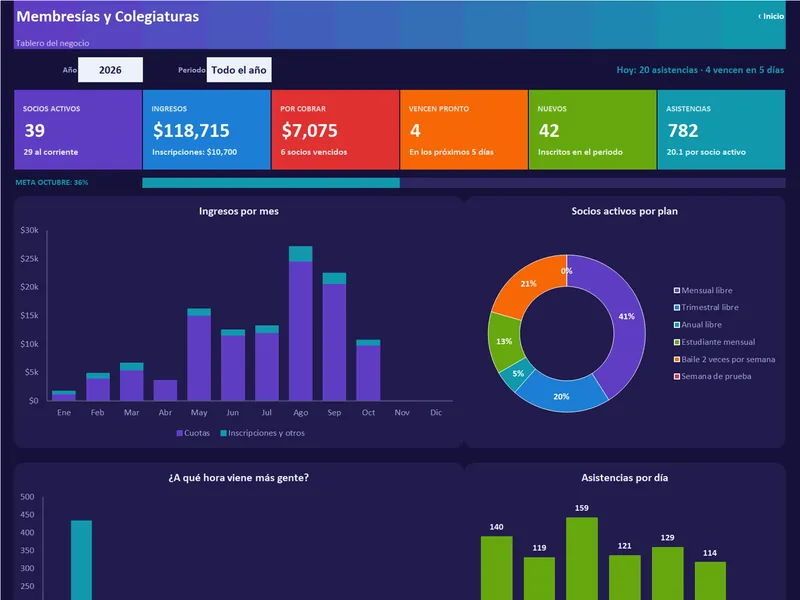Click the 'META OCTUBRE: 36%' label
The height and width of the screenshot is (600, 800).
52,182
